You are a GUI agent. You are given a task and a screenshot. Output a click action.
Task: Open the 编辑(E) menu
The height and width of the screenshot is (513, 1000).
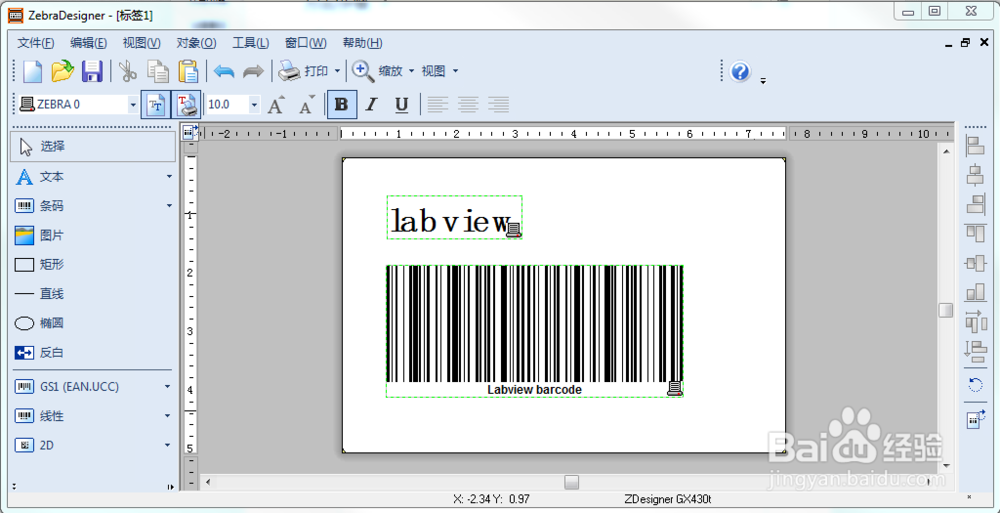89,43
